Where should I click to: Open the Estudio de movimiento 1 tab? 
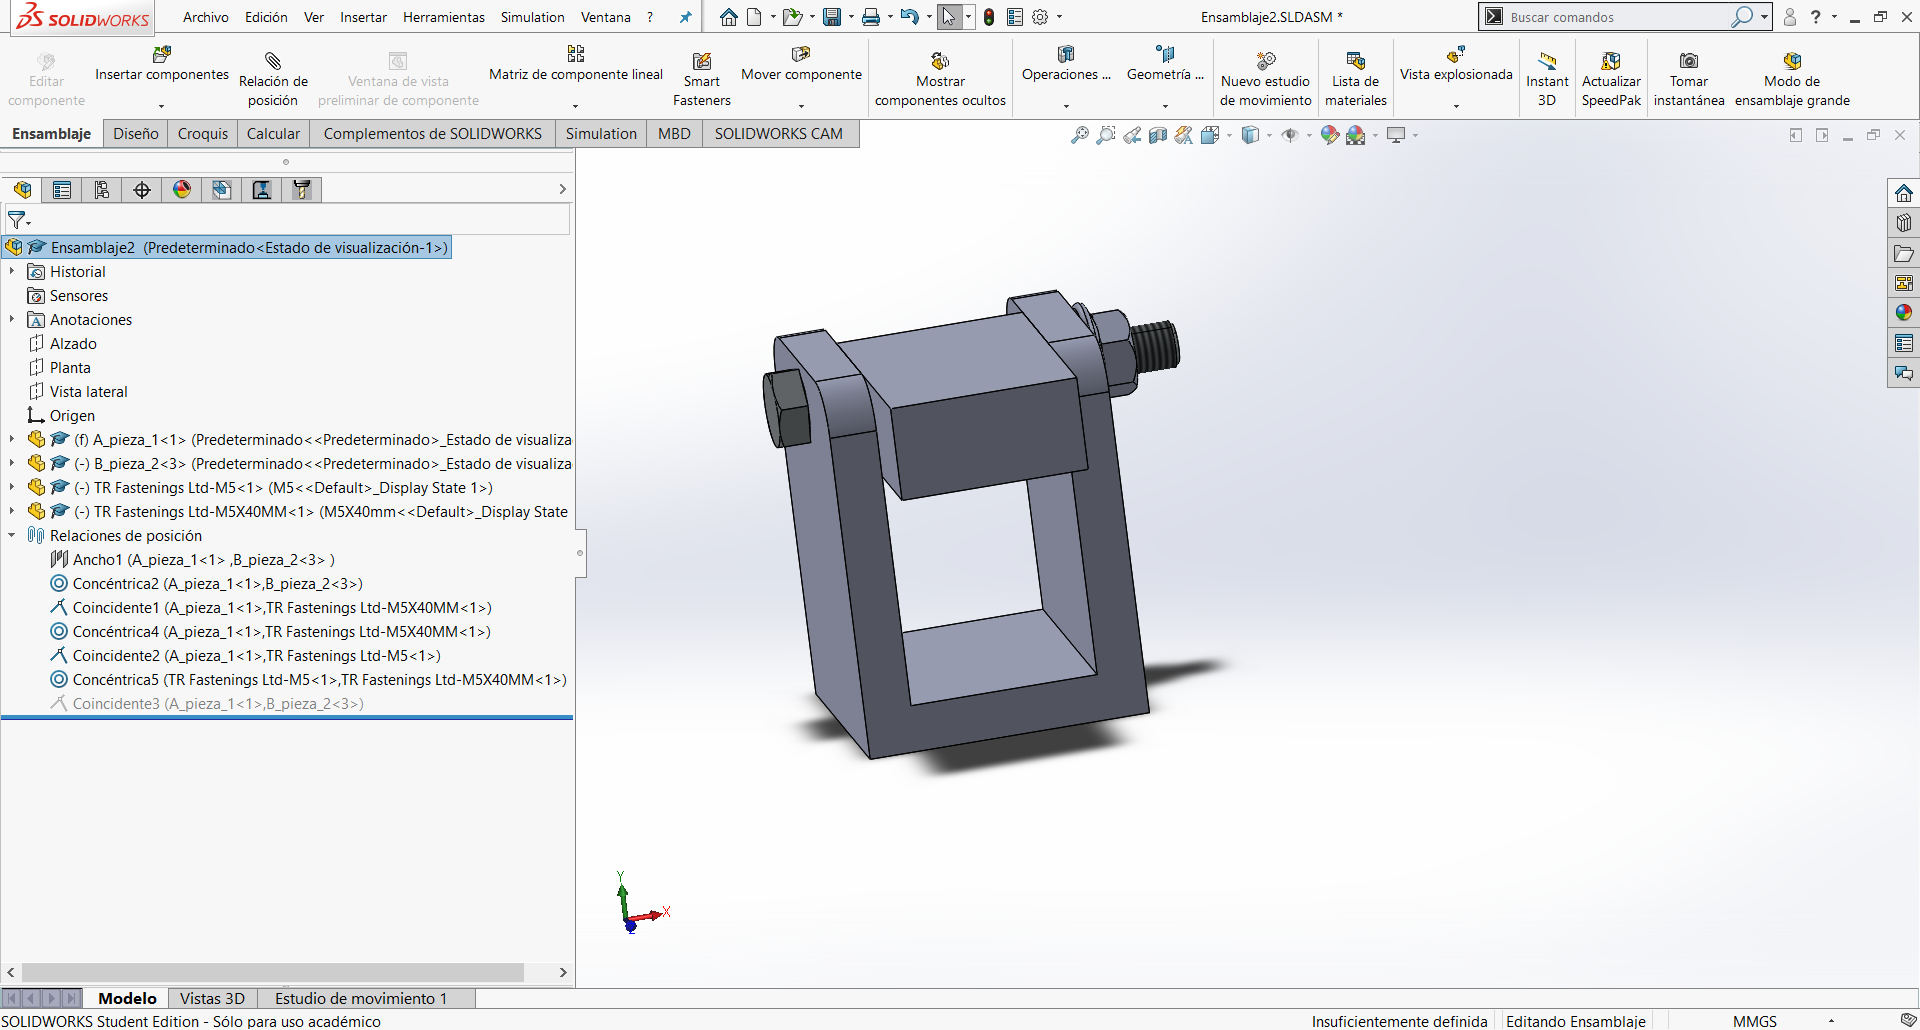pos(360,998)
